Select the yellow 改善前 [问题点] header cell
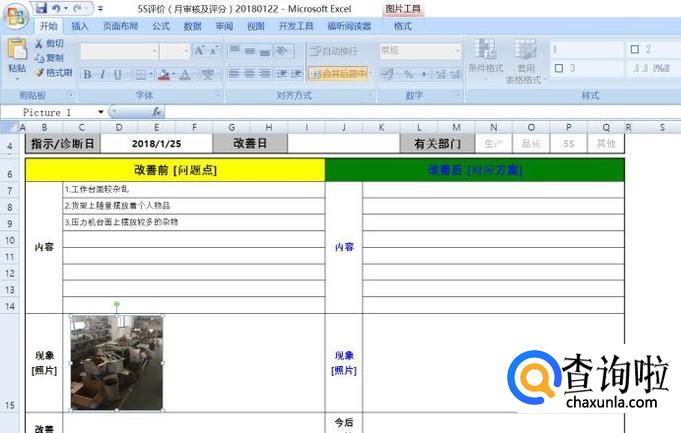The width and height of the screenshot is (681, 433). [x=175, y=170]
